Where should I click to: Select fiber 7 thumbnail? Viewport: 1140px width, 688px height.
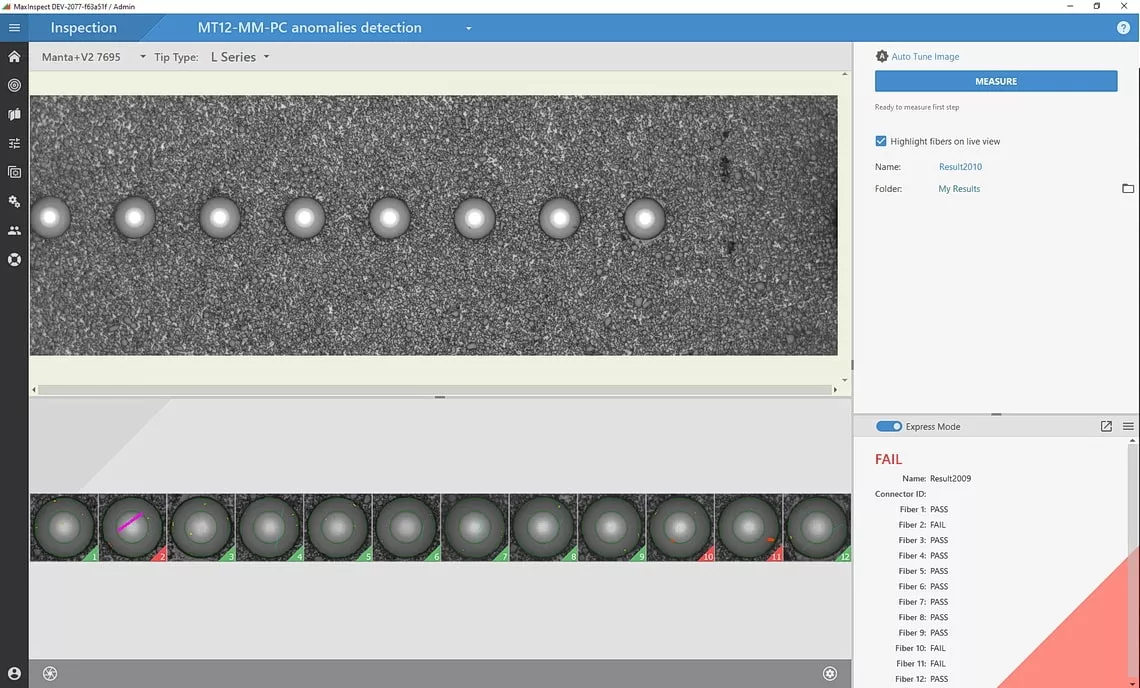click(x=475, y=527)
